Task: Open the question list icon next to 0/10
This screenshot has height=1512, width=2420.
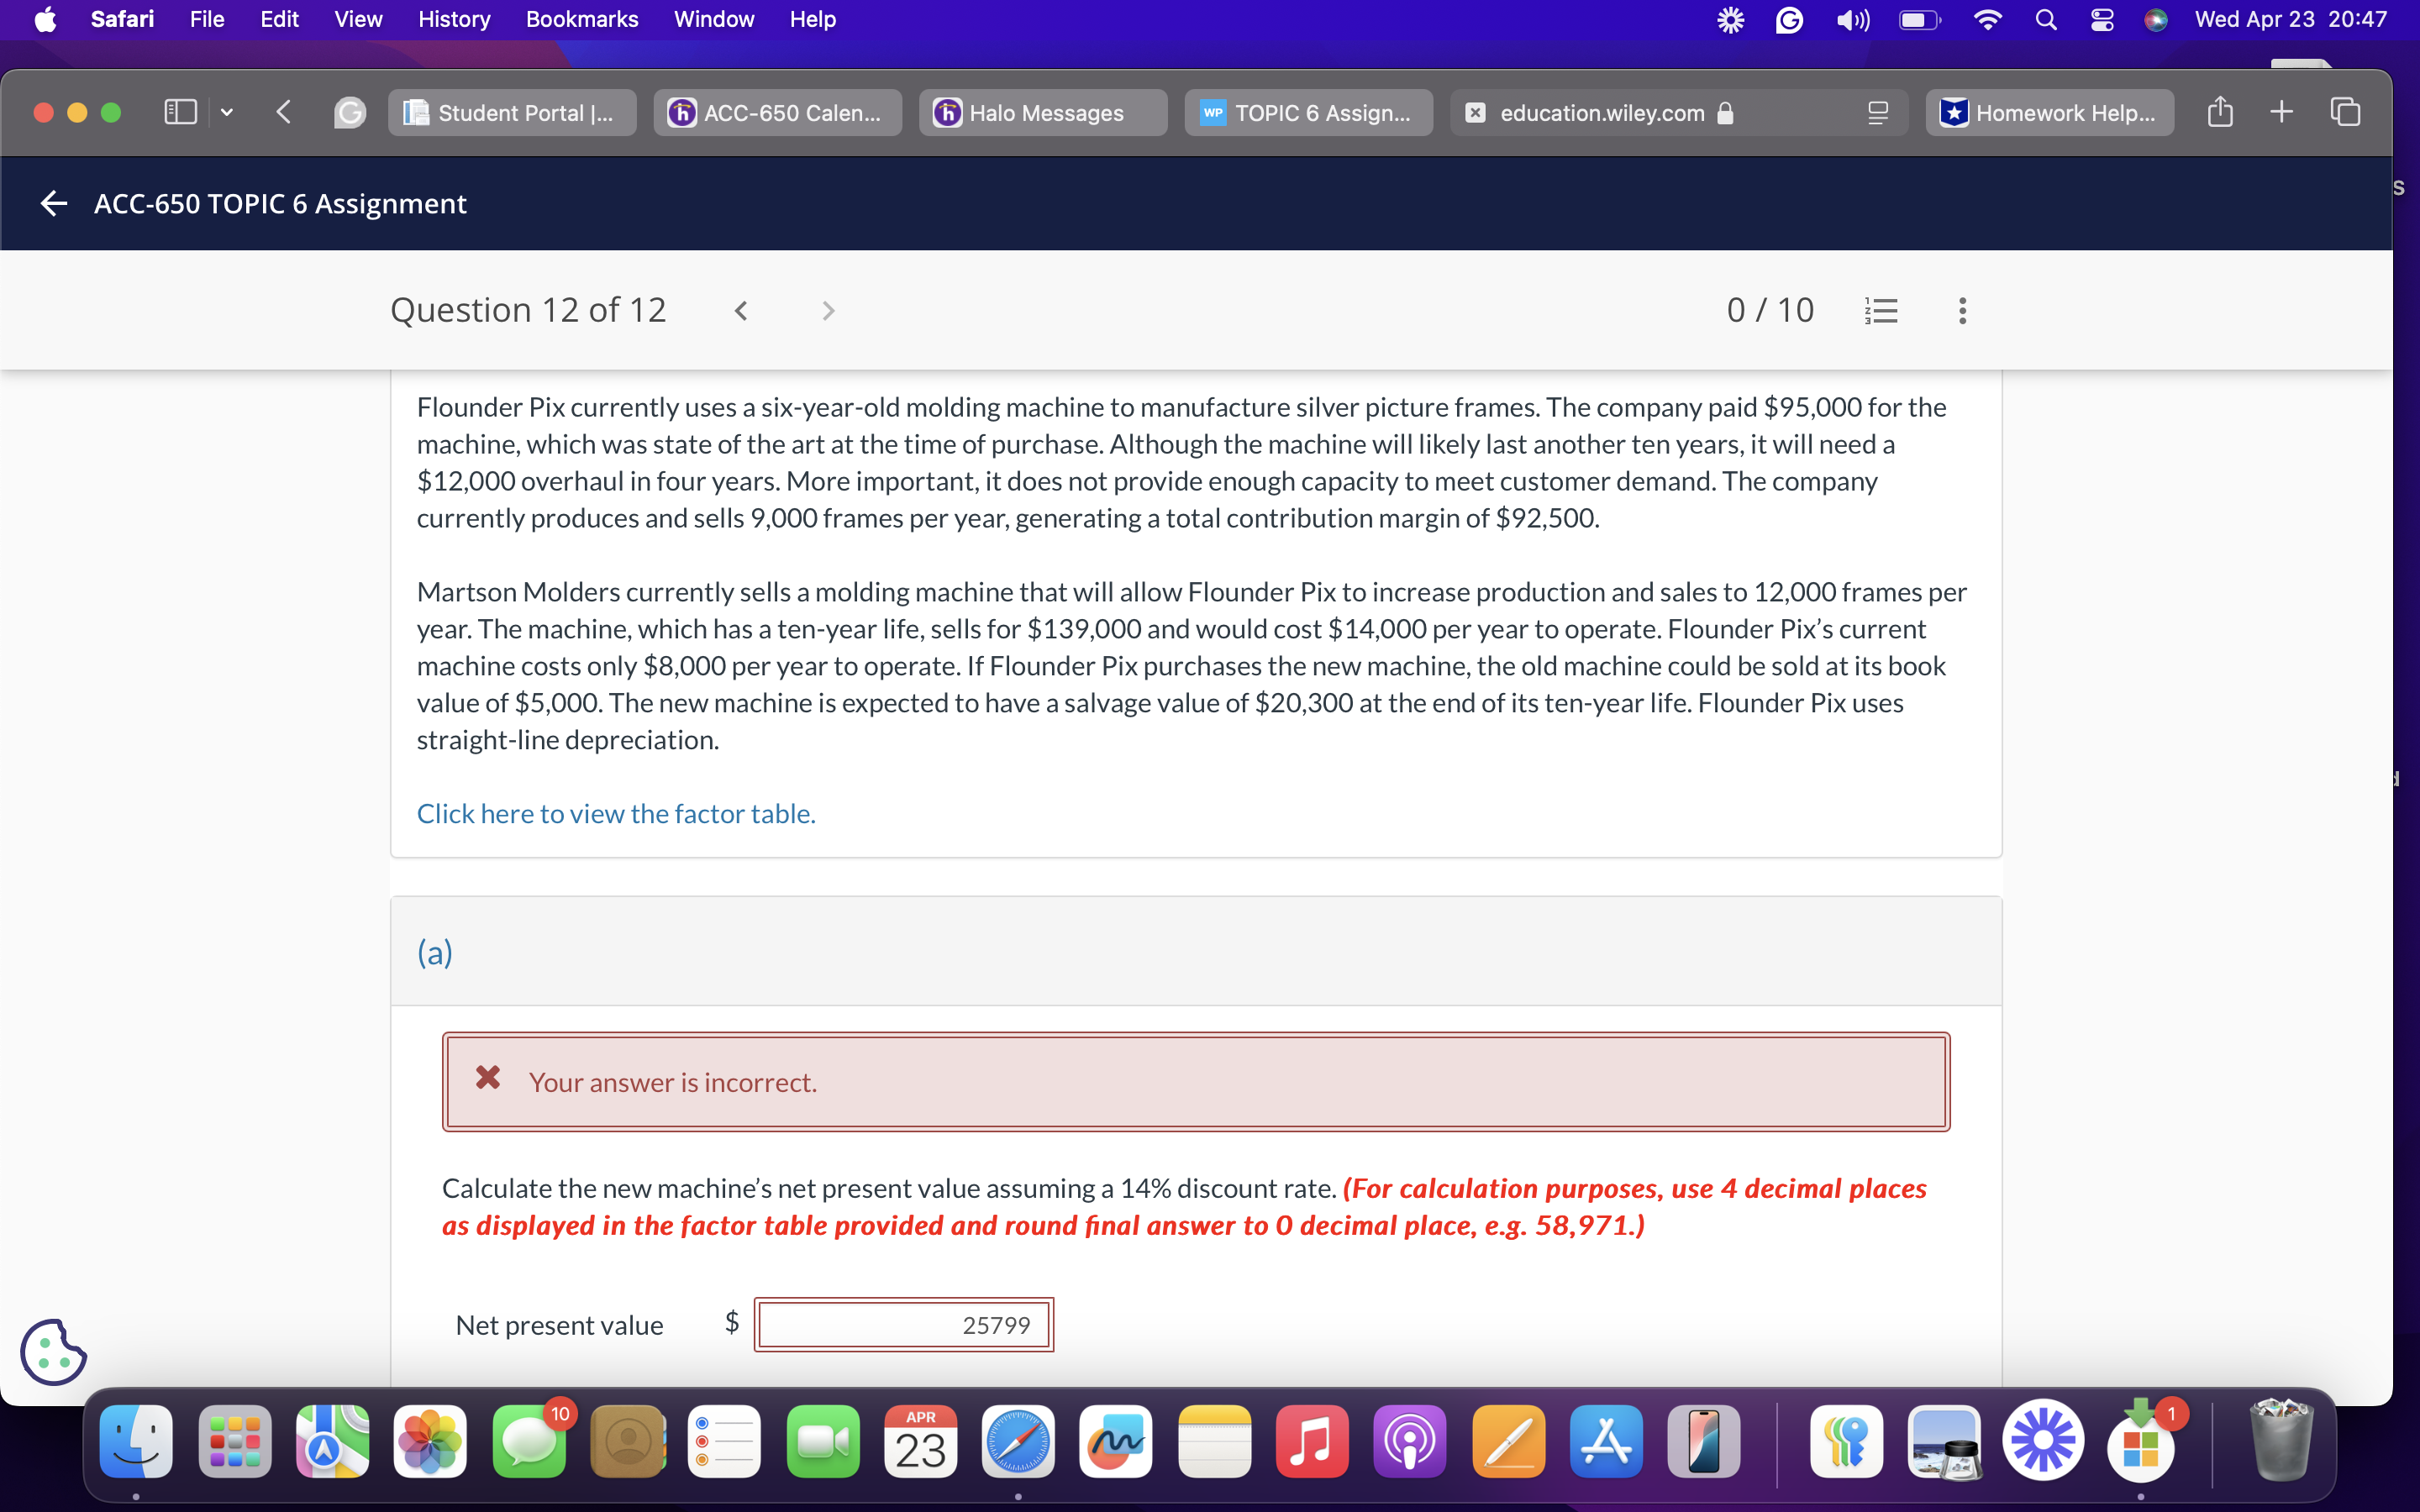Action: [x=1882, y=310]
